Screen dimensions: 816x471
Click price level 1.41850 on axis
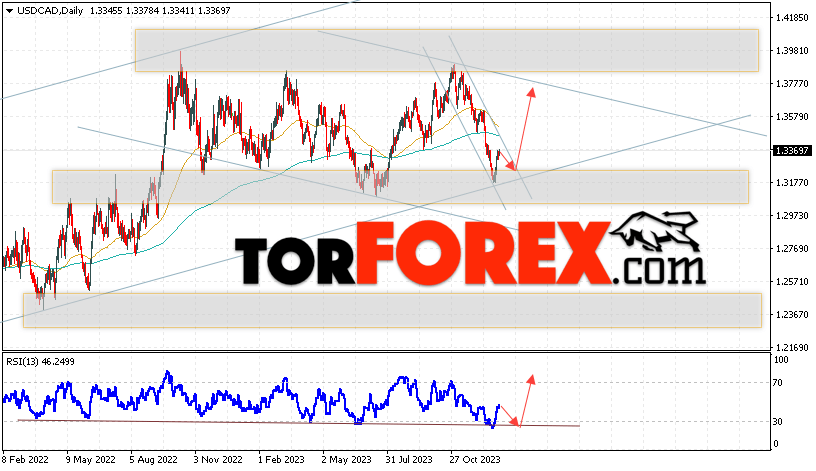792,18
